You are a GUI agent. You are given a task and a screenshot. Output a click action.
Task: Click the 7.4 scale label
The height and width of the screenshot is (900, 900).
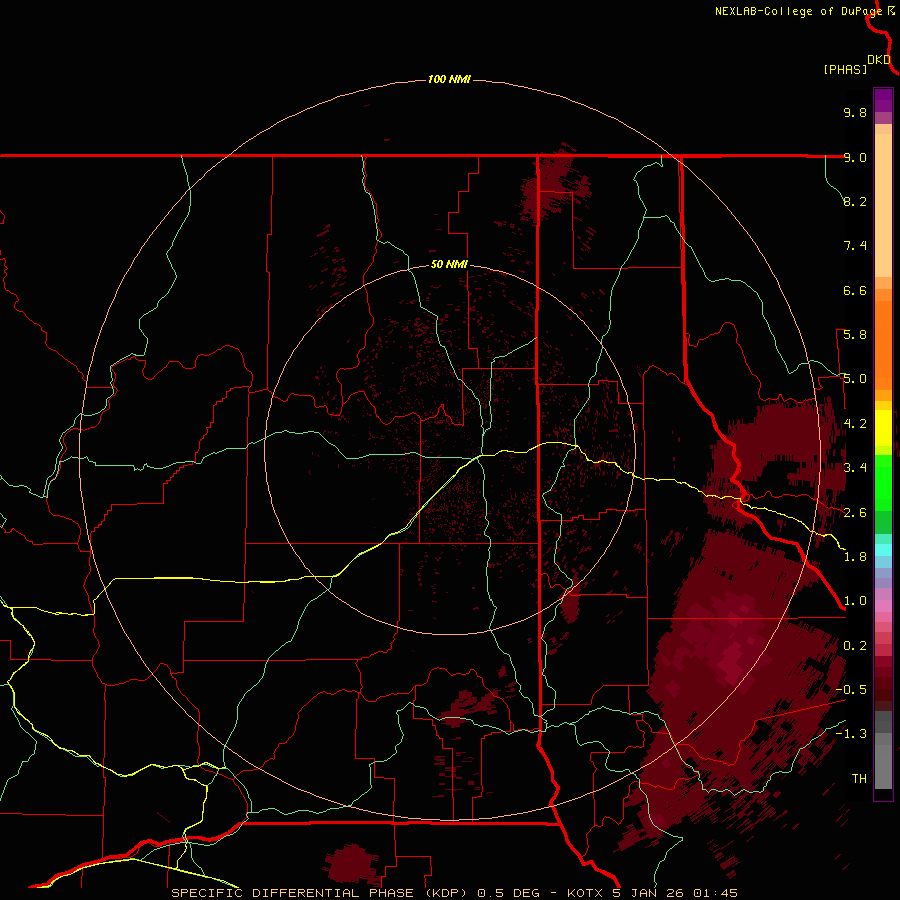coord(855,246)
